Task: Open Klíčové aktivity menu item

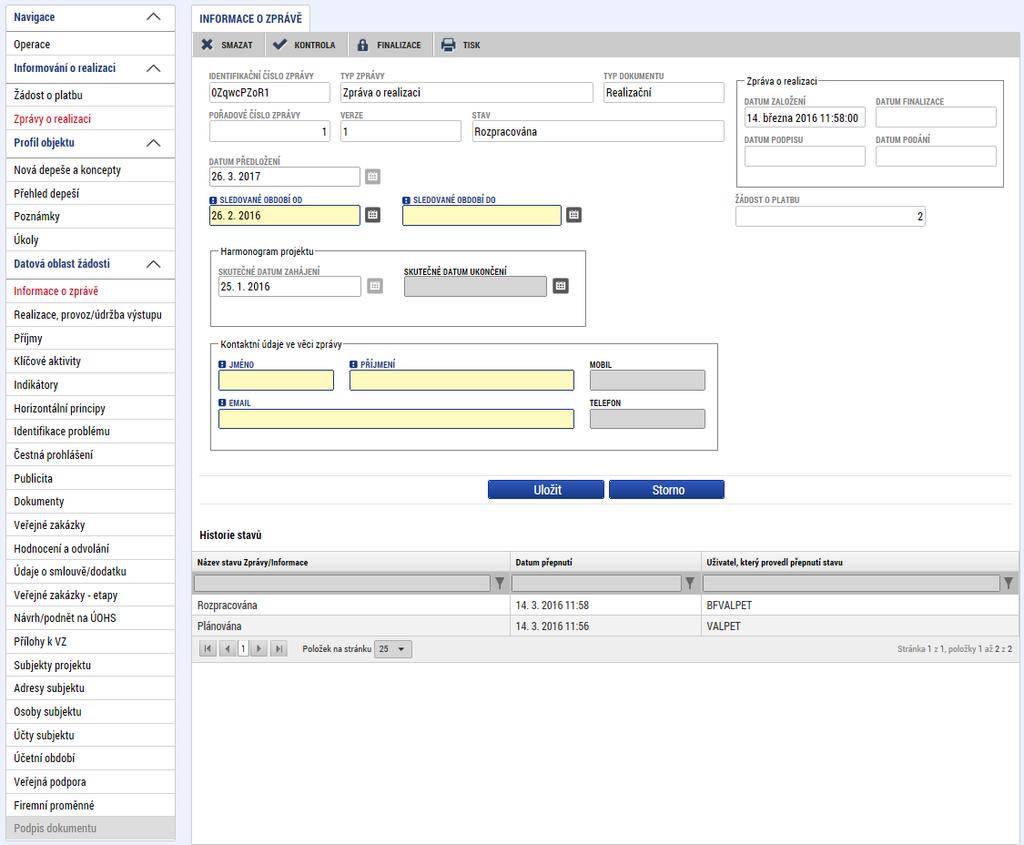Action: 90,361
